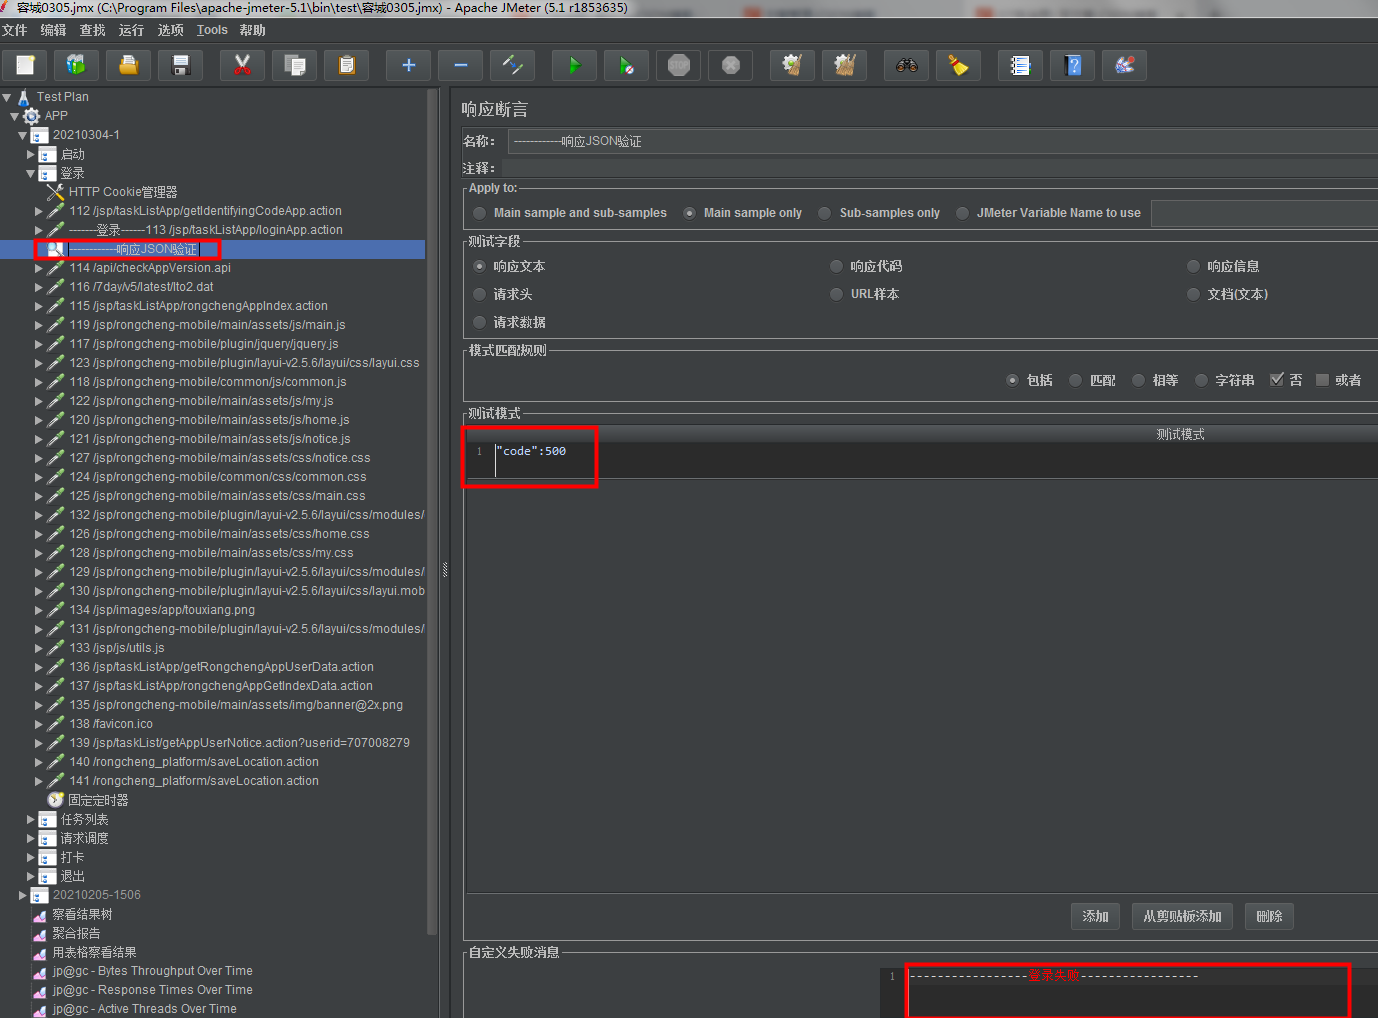Open the Function Helper dialog icon
Image resolution: width=1378 pixels, height=1018 pixels.
(x=1020, y=65)
